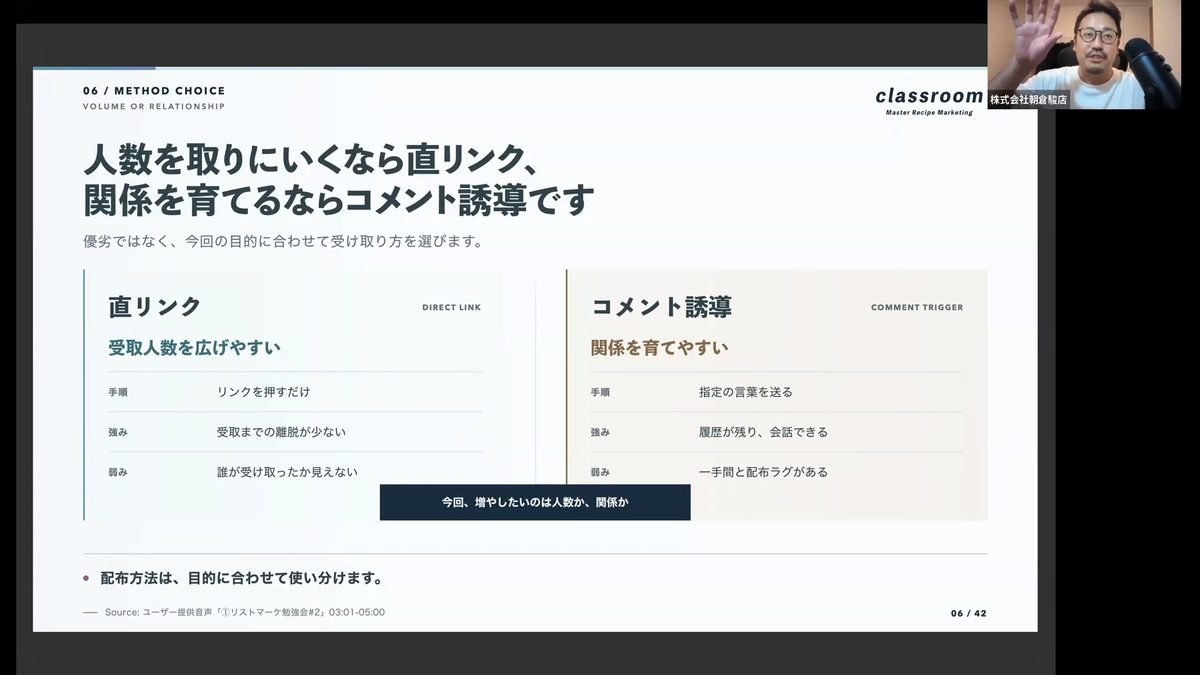This screenshot has height=675, width=1200.
Task: Click the text 関係を育てやすい
Action: pos(659,348)
